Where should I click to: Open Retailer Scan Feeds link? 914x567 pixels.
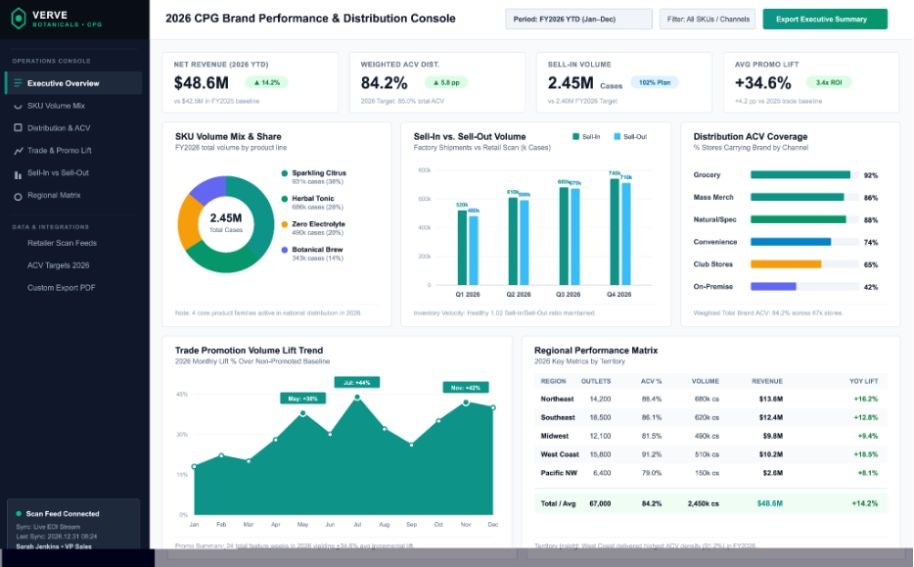[62, 243]
